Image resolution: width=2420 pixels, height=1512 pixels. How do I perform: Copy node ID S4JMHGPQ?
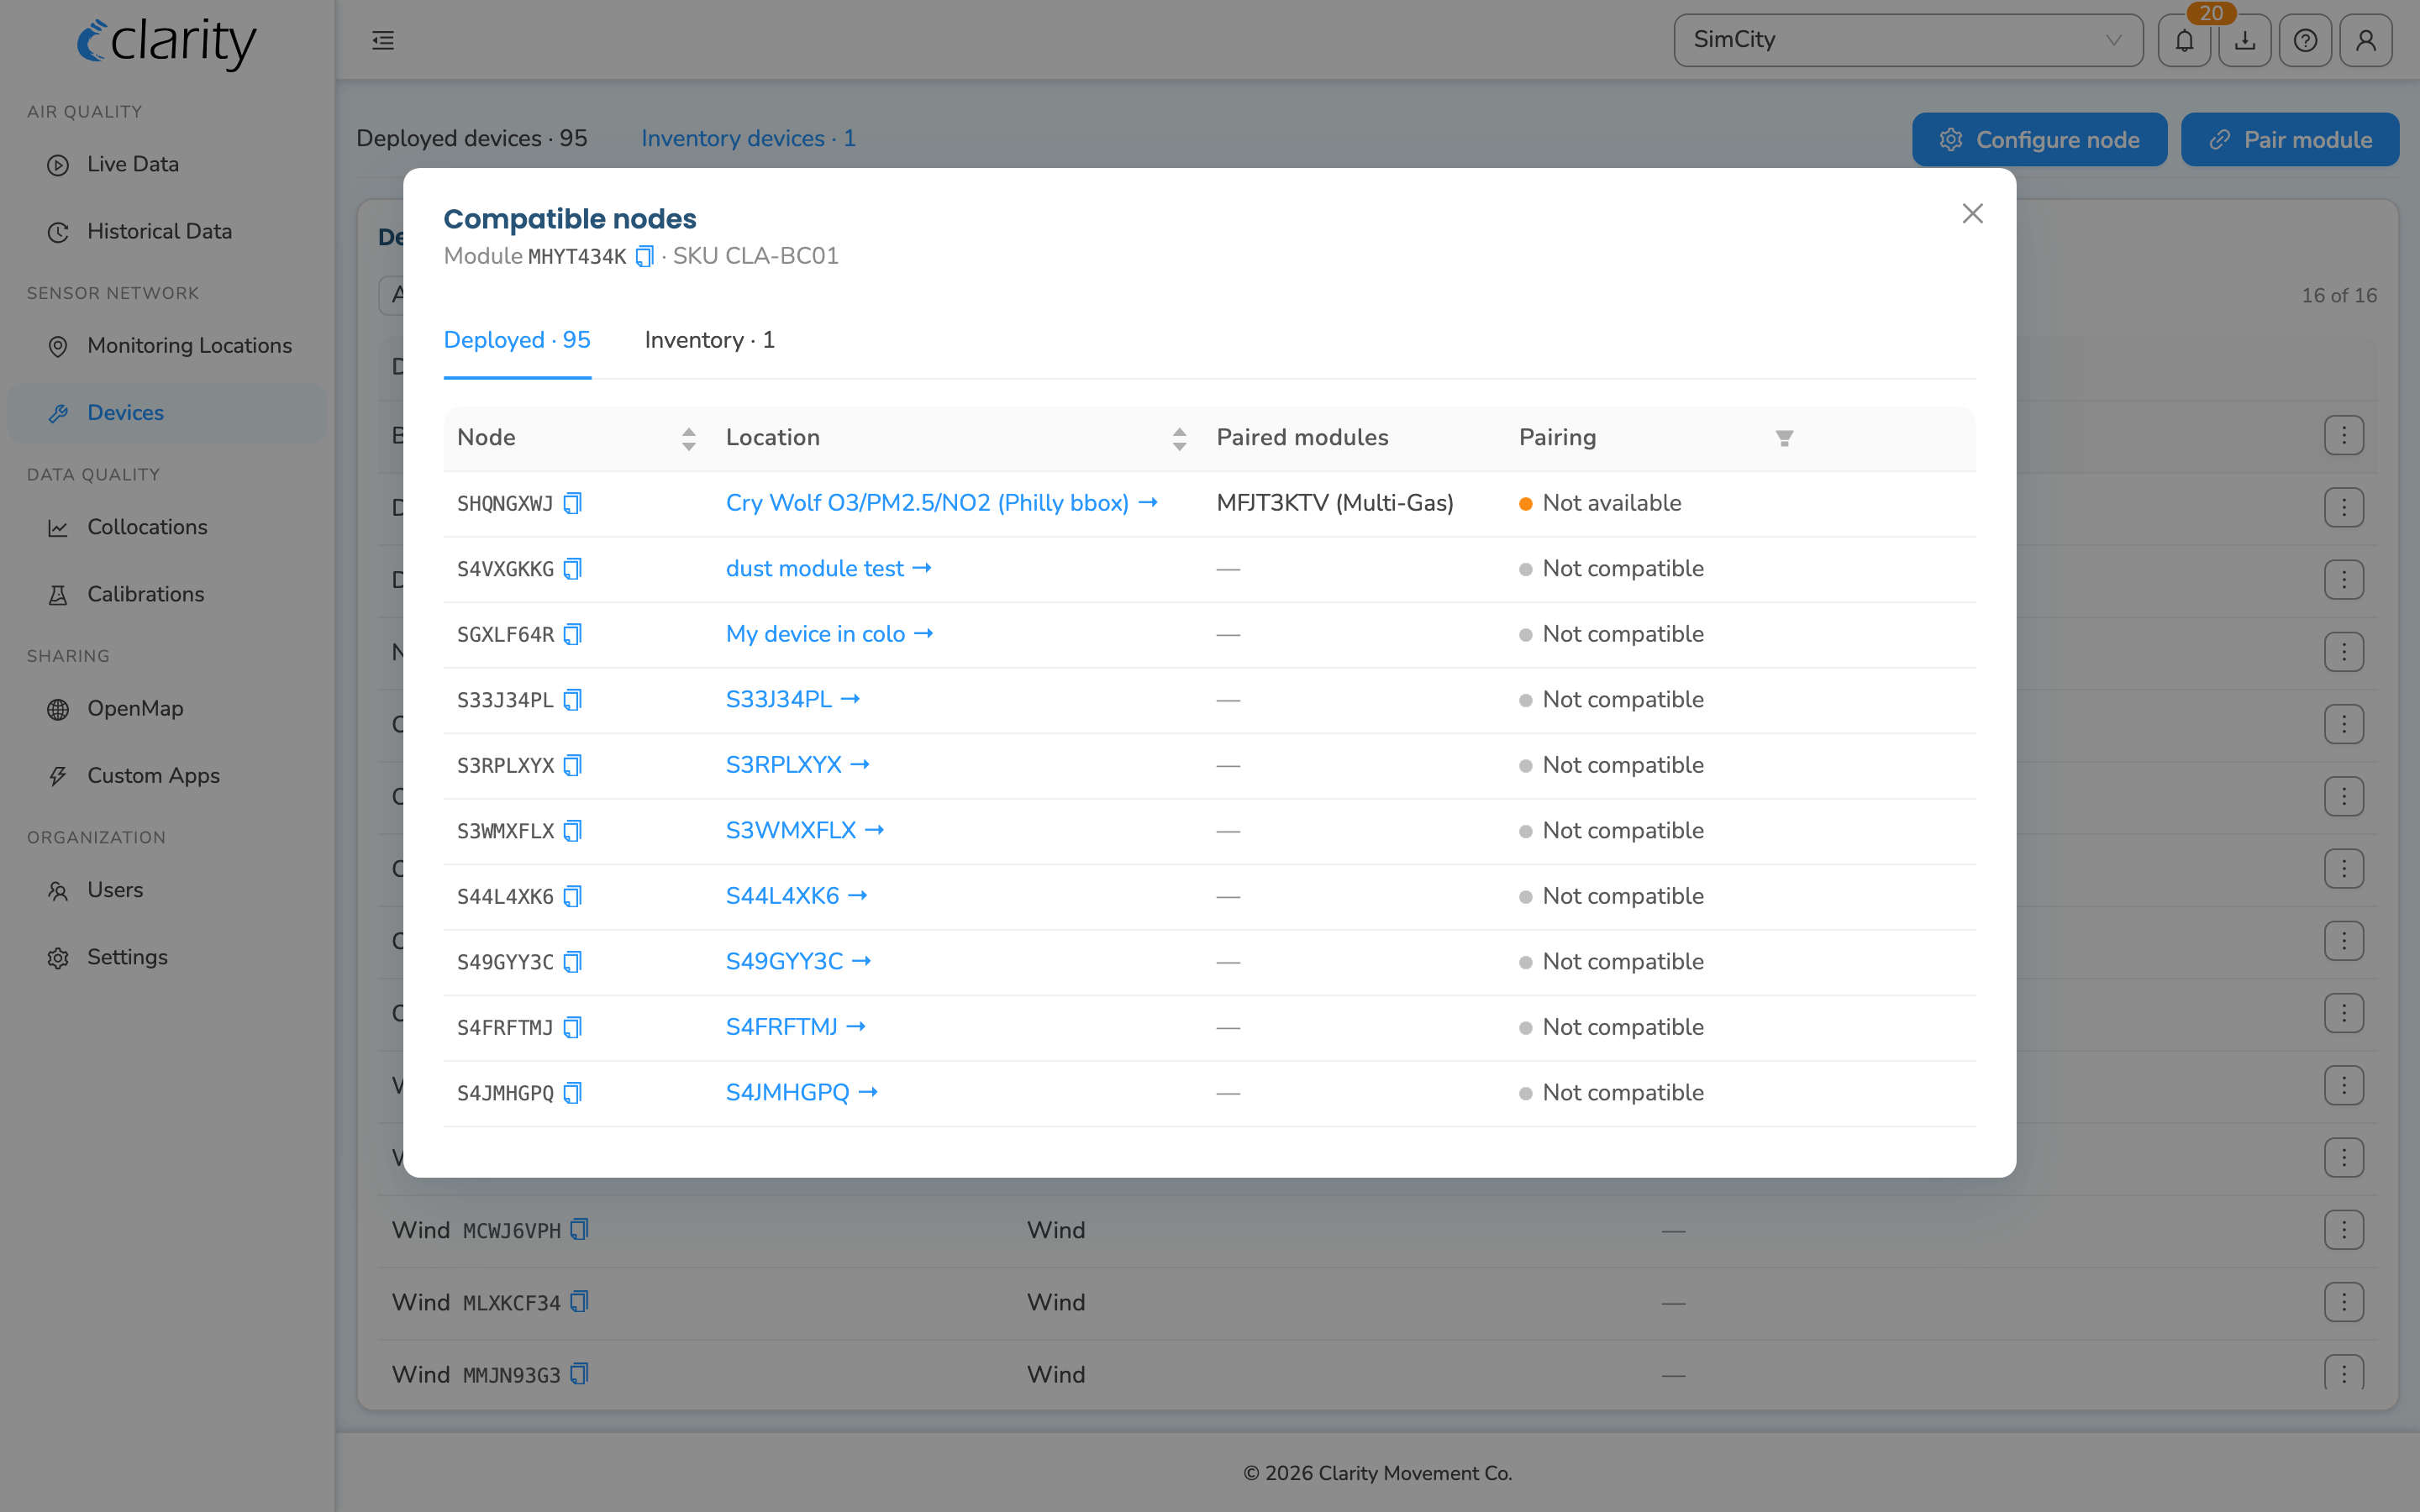tap(572, 1093)
